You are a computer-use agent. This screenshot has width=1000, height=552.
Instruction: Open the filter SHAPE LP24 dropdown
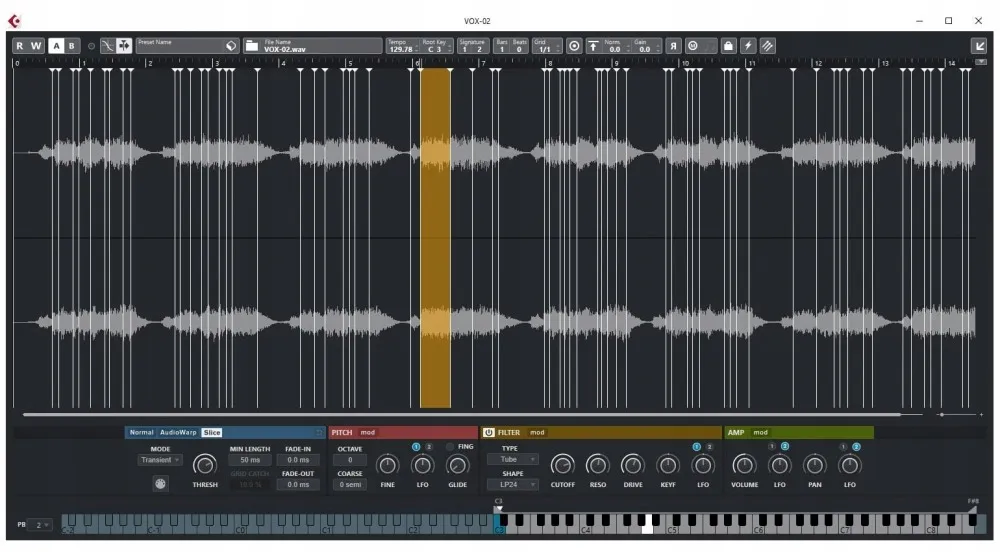[x=513, y=484]
